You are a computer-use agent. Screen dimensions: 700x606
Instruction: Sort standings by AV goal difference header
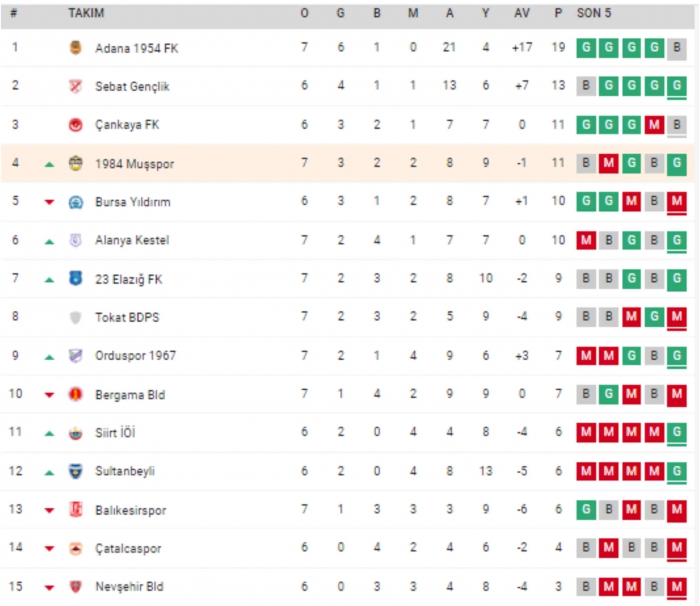(521, 14)
